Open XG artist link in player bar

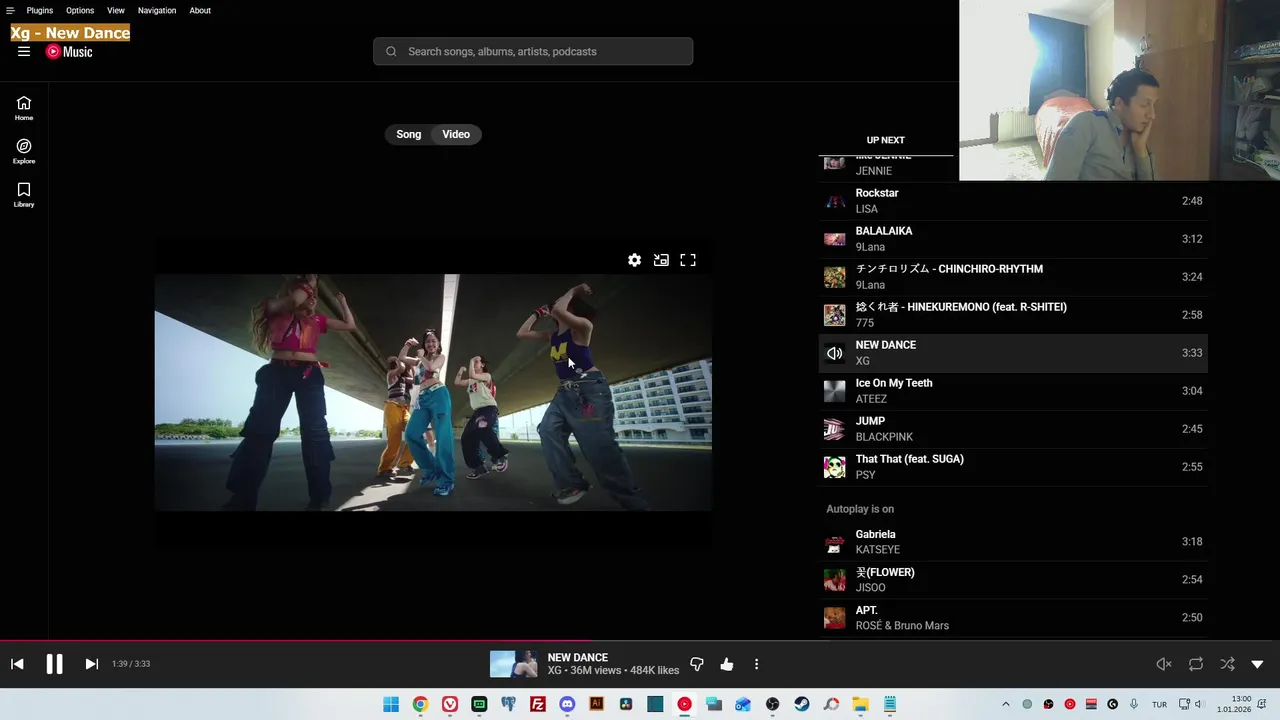click(x=554, y=671)
